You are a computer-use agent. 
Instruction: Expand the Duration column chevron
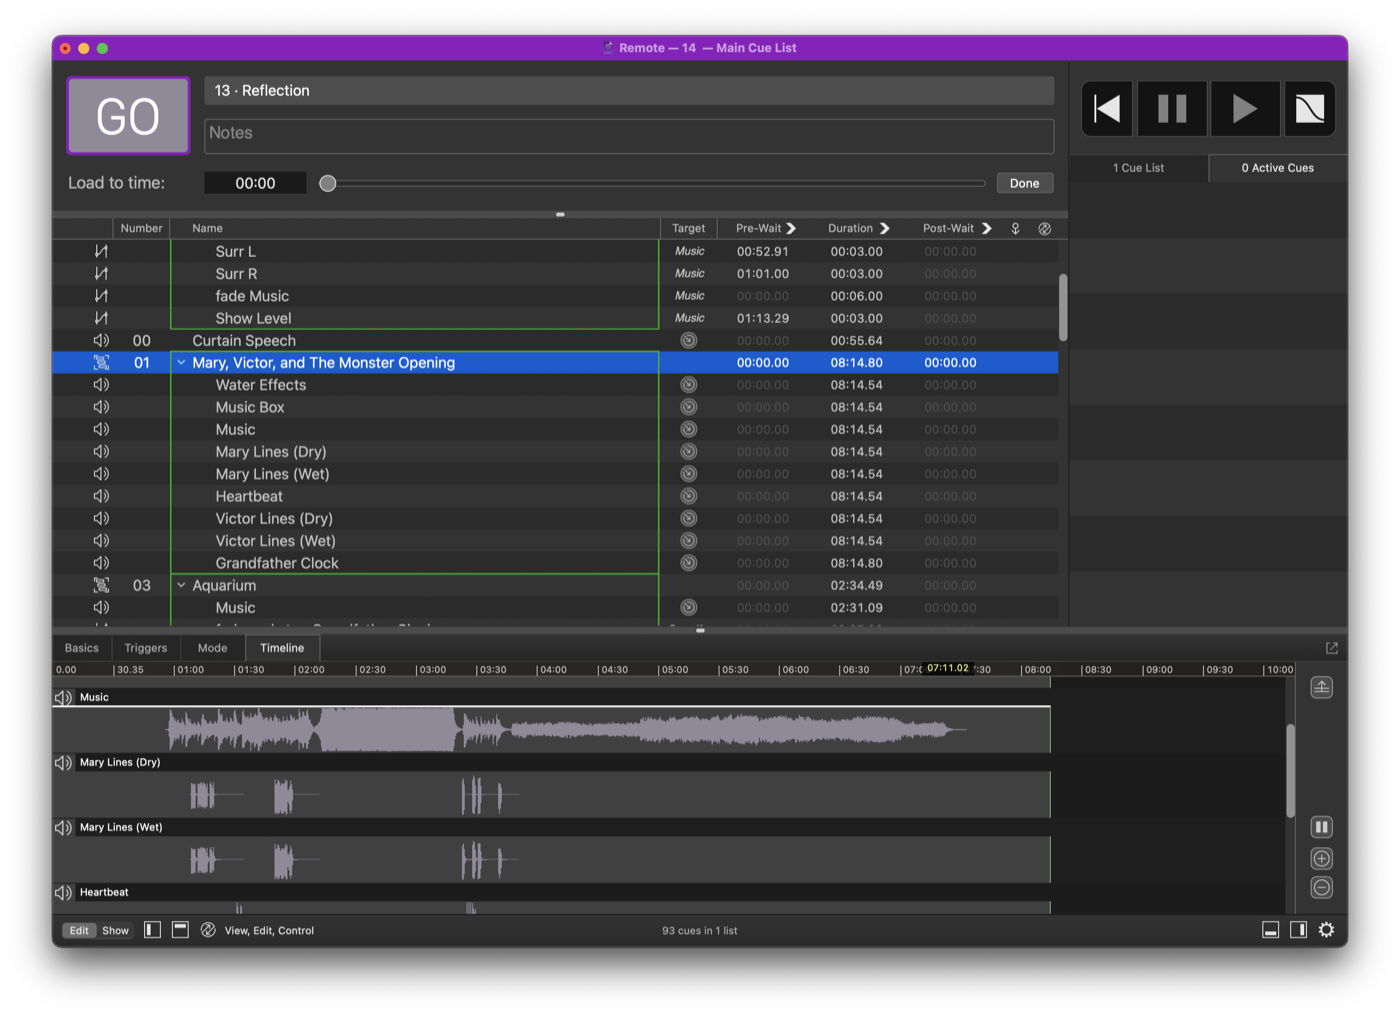coord(885,228)
